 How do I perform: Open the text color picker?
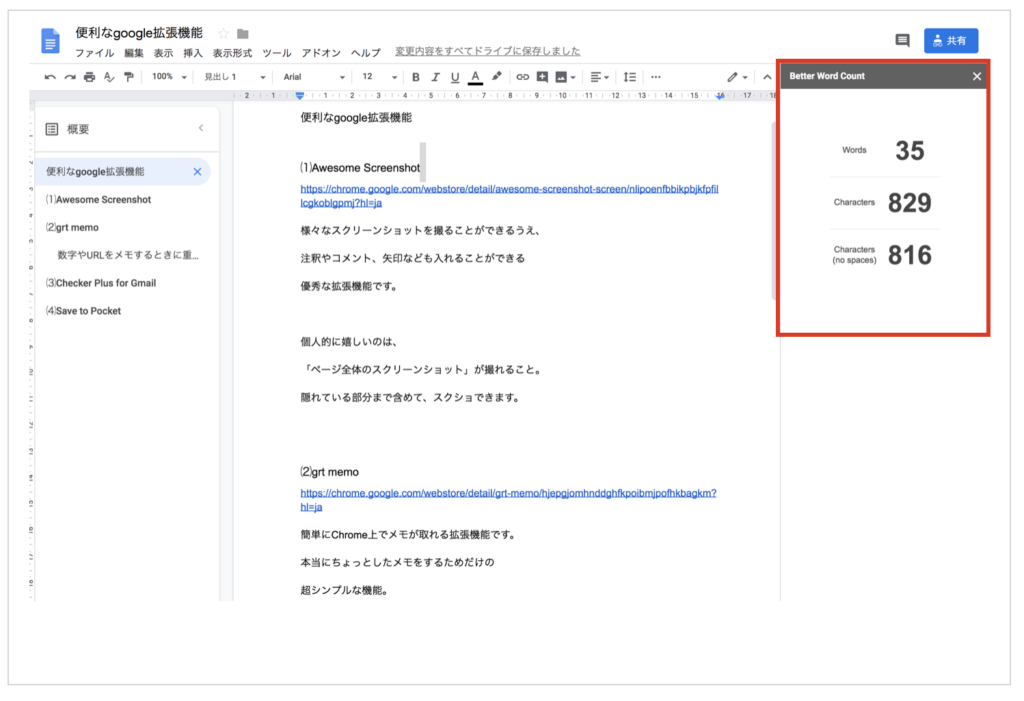pyautogui.click(x=475, y=77)
